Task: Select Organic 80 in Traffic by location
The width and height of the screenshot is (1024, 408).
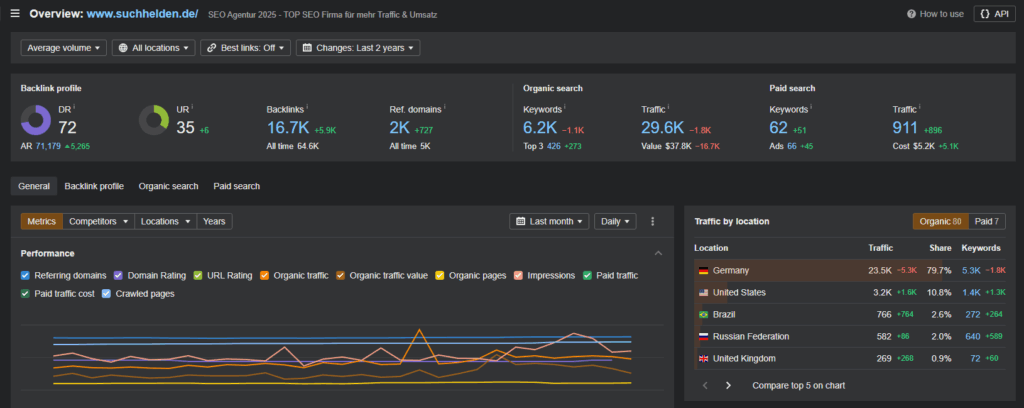Action: click(940, 221)
